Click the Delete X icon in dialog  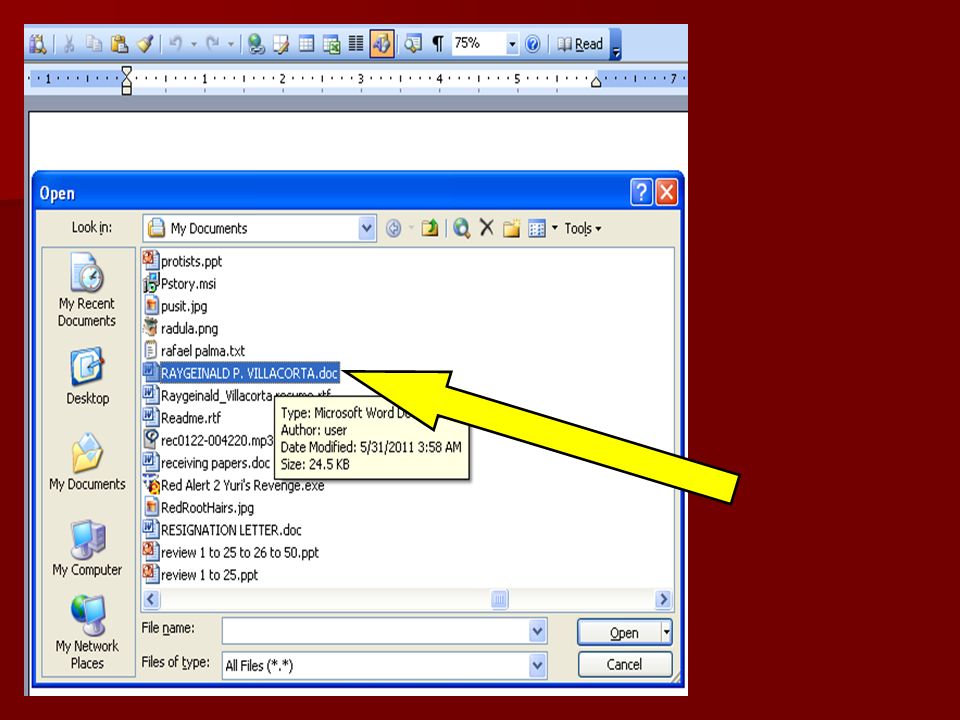(x=487, y=228)
